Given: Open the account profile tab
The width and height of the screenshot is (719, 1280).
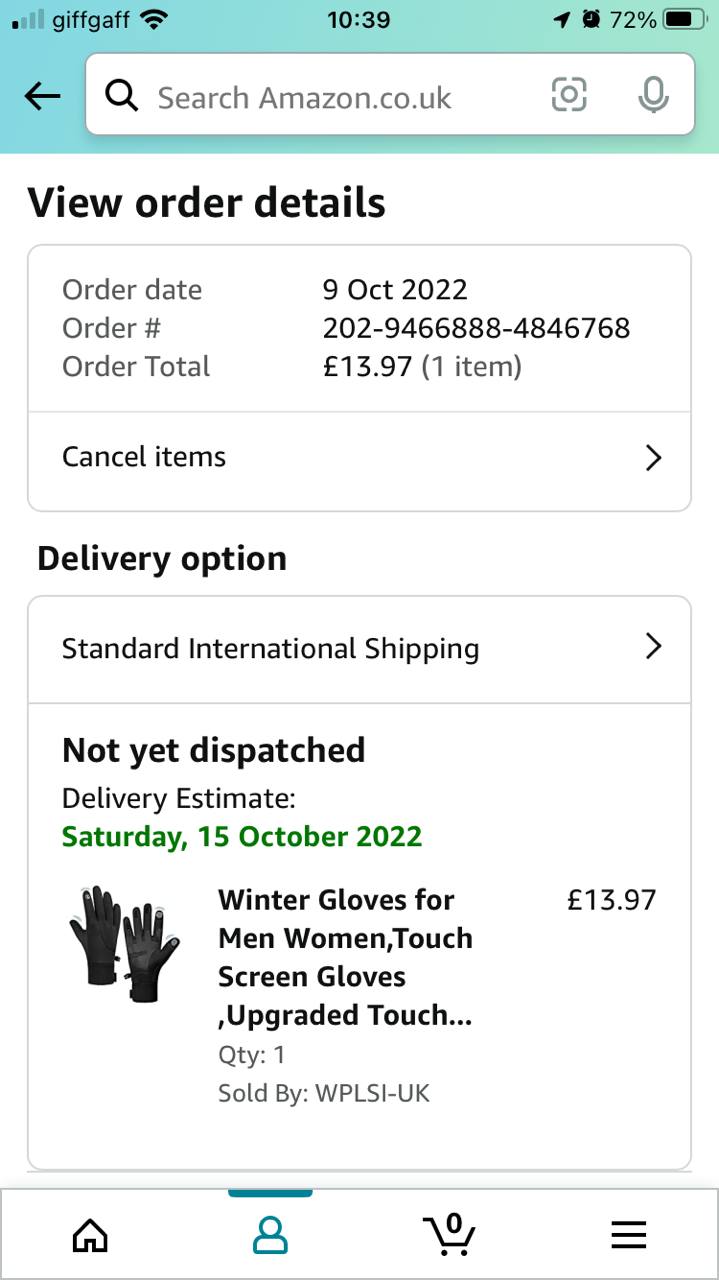Looking at the screenshot, I should tap(270, 1236).
